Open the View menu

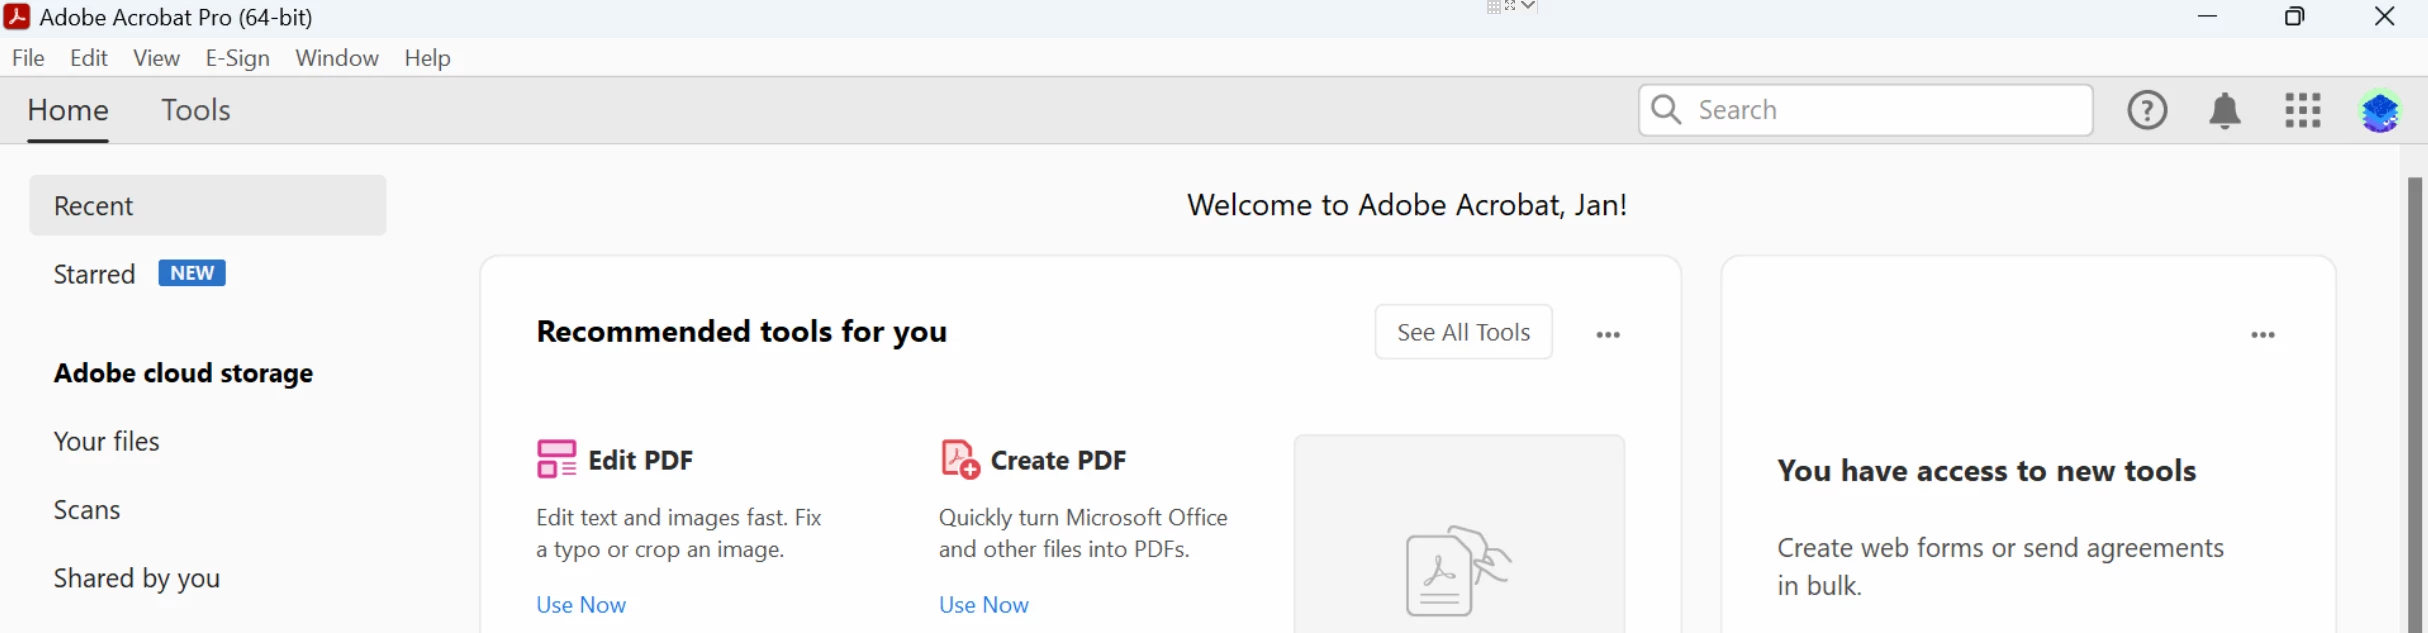pyautogui.click(x=156, y=58)
